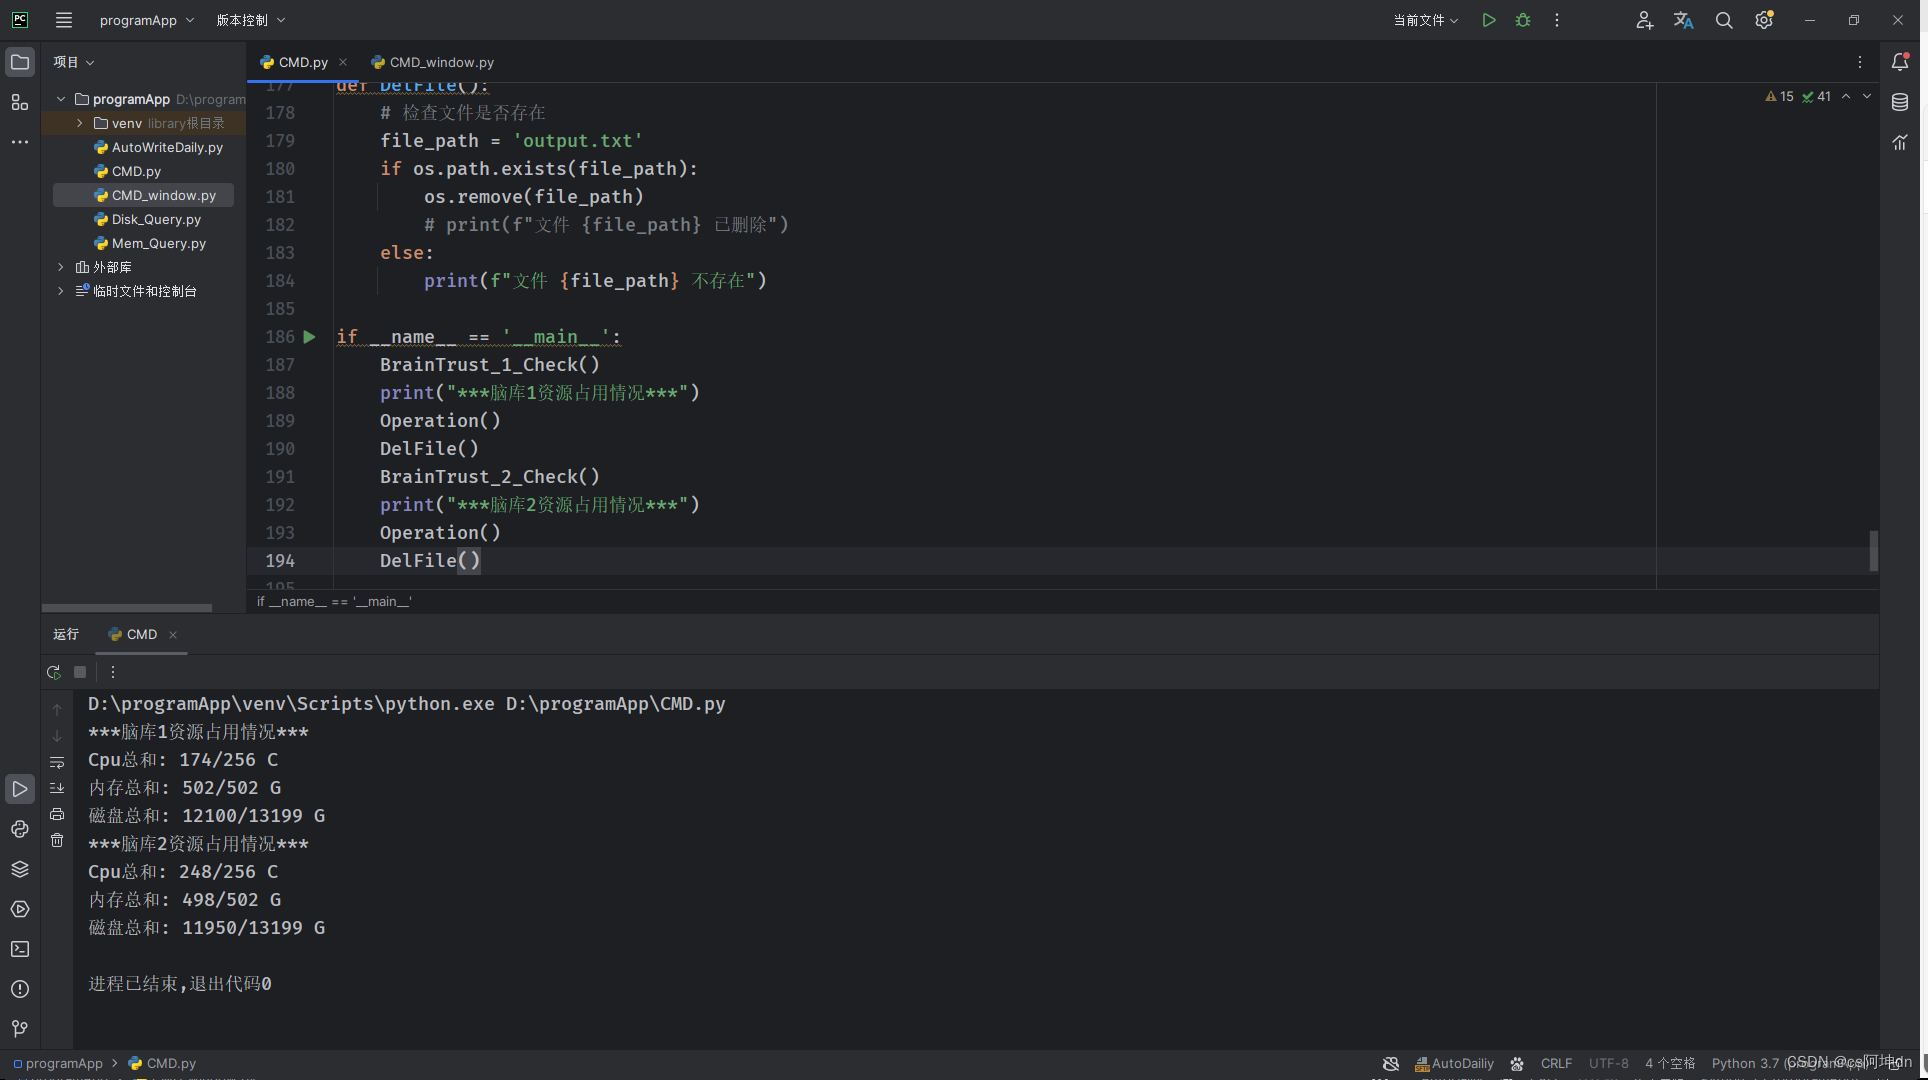Open IDE settings gear
Viewport: 1928px width, 1080px height.
(1764, 20)
